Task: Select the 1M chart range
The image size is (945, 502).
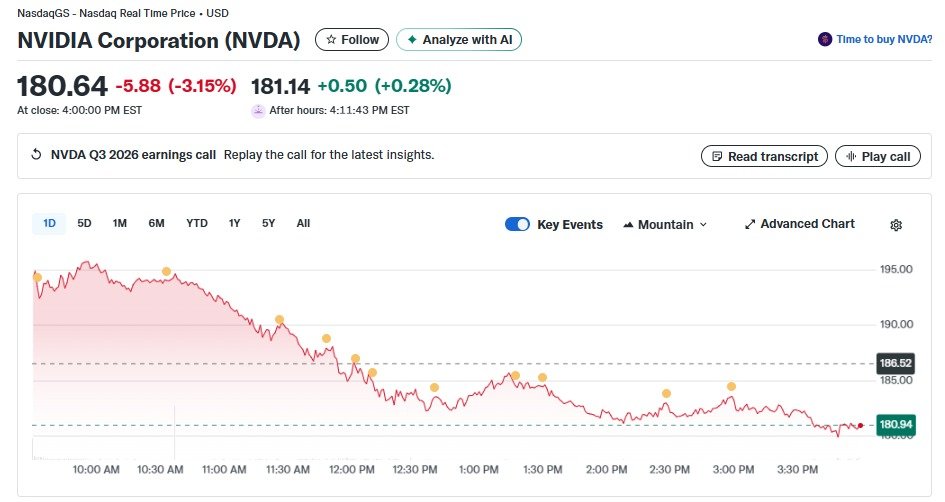Action: (120, 223)
